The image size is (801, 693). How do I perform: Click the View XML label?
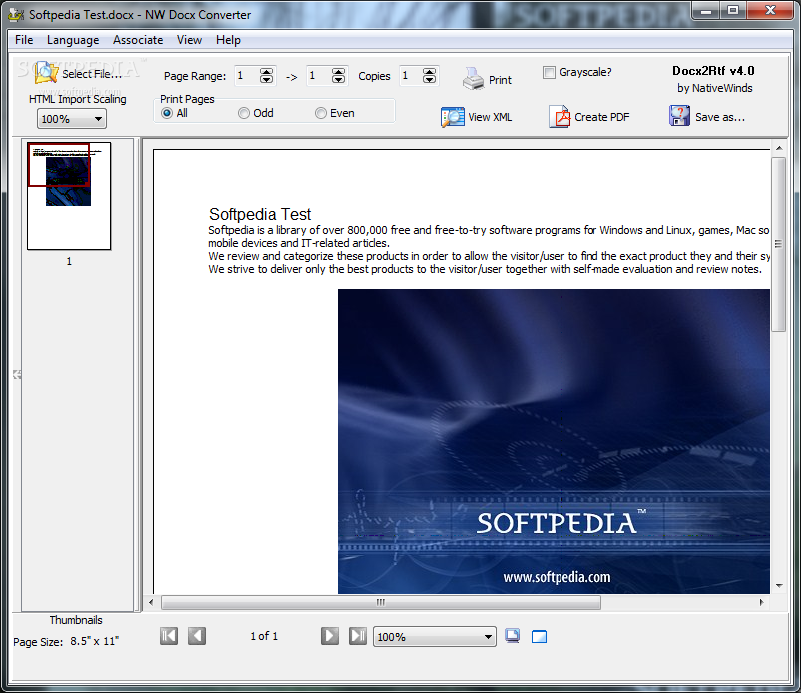click(490, 117)
